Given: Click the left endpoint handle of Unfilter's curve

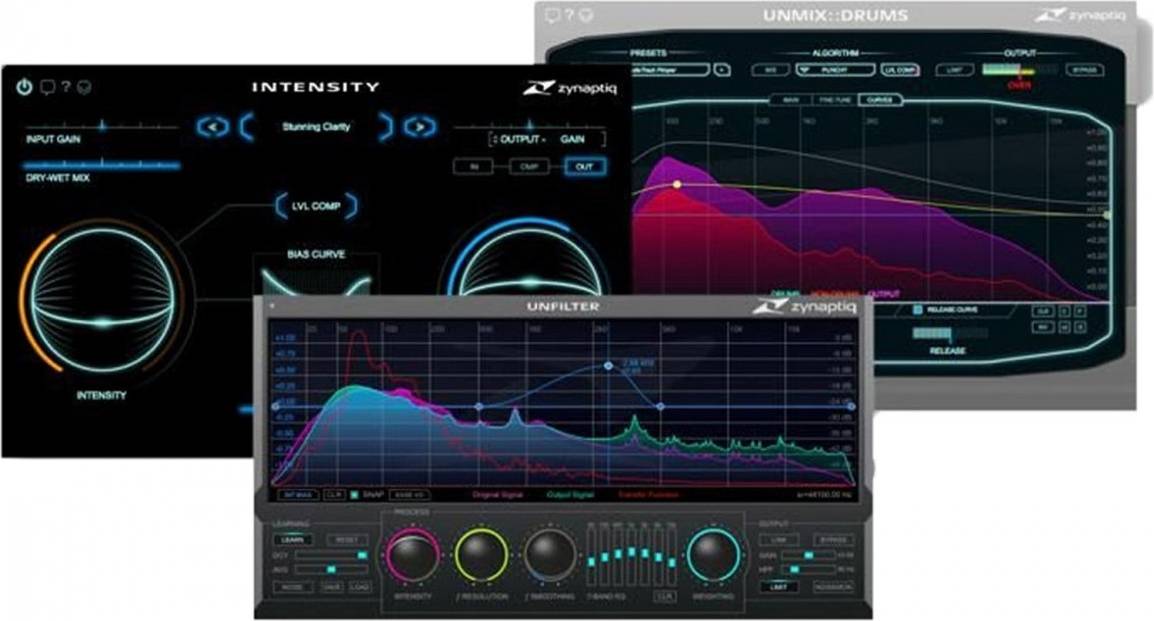Looking at the screenshot, I should coord(275,406).
